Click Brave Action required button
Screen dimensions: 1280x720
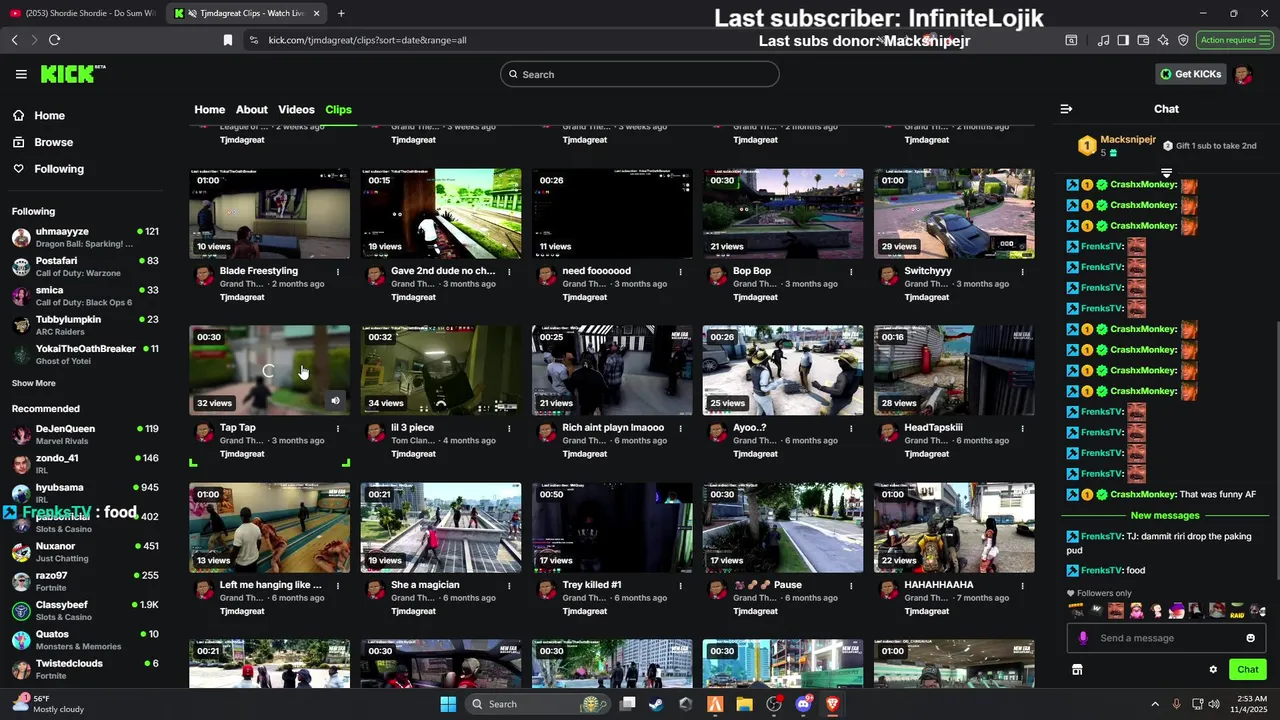(x=1234, y=40)
